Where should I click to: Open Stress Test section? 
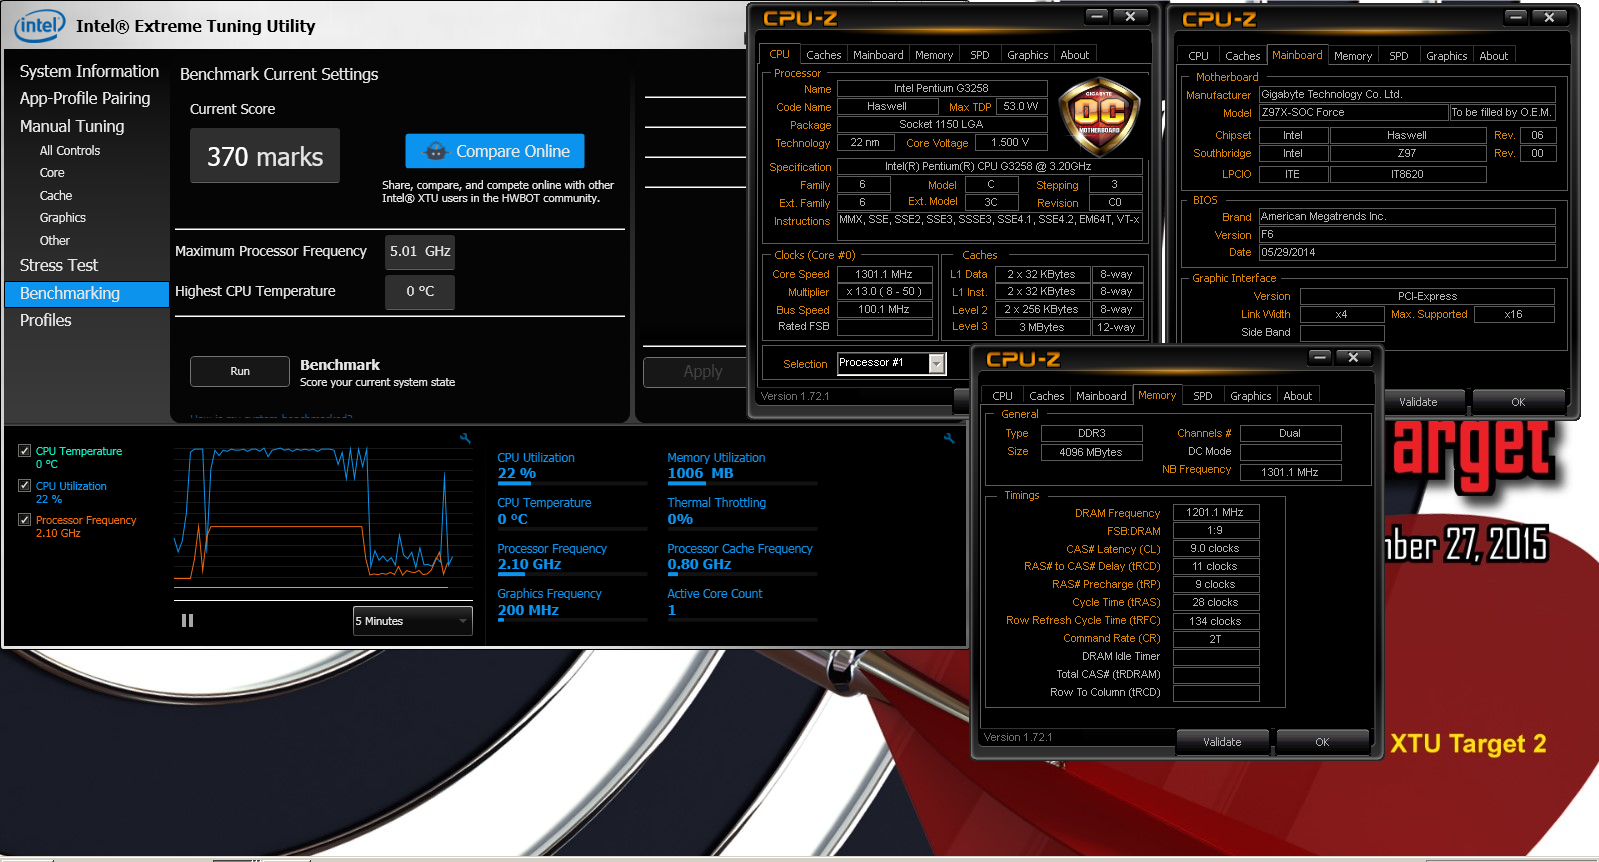(59, 265)
